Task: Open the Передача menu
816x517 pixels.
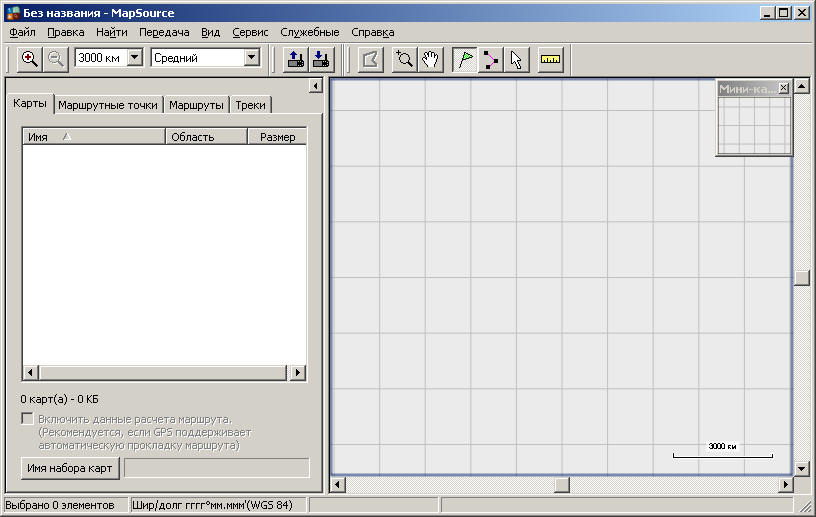Action: tap(164, 32)
